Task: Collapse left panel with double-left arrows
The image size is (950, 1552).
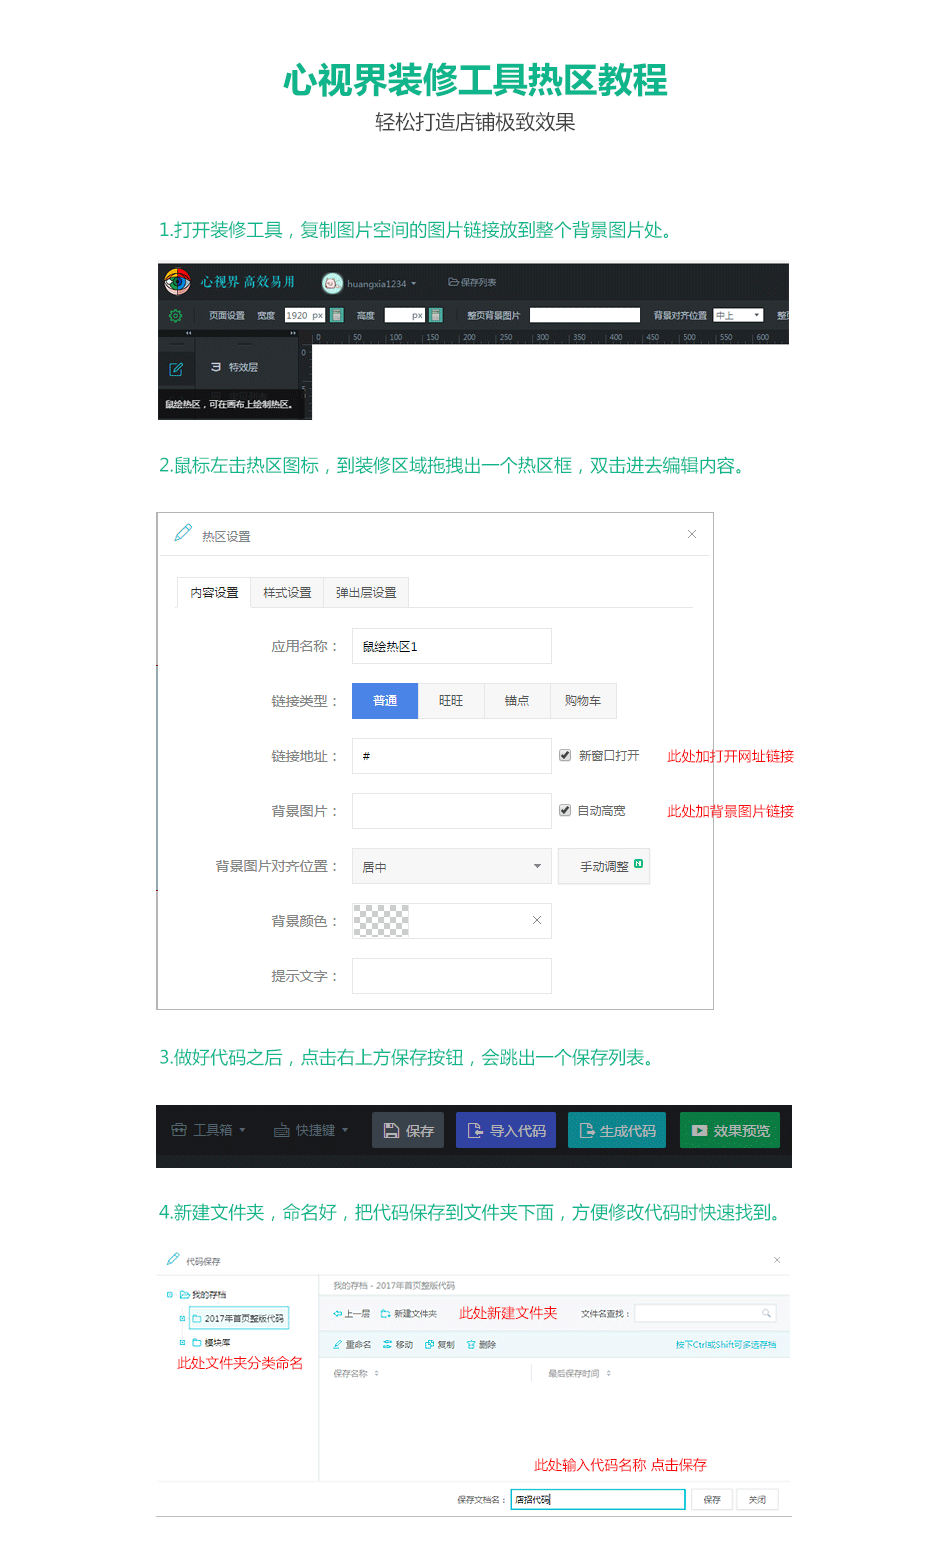Action: click(x=188, y=333)
